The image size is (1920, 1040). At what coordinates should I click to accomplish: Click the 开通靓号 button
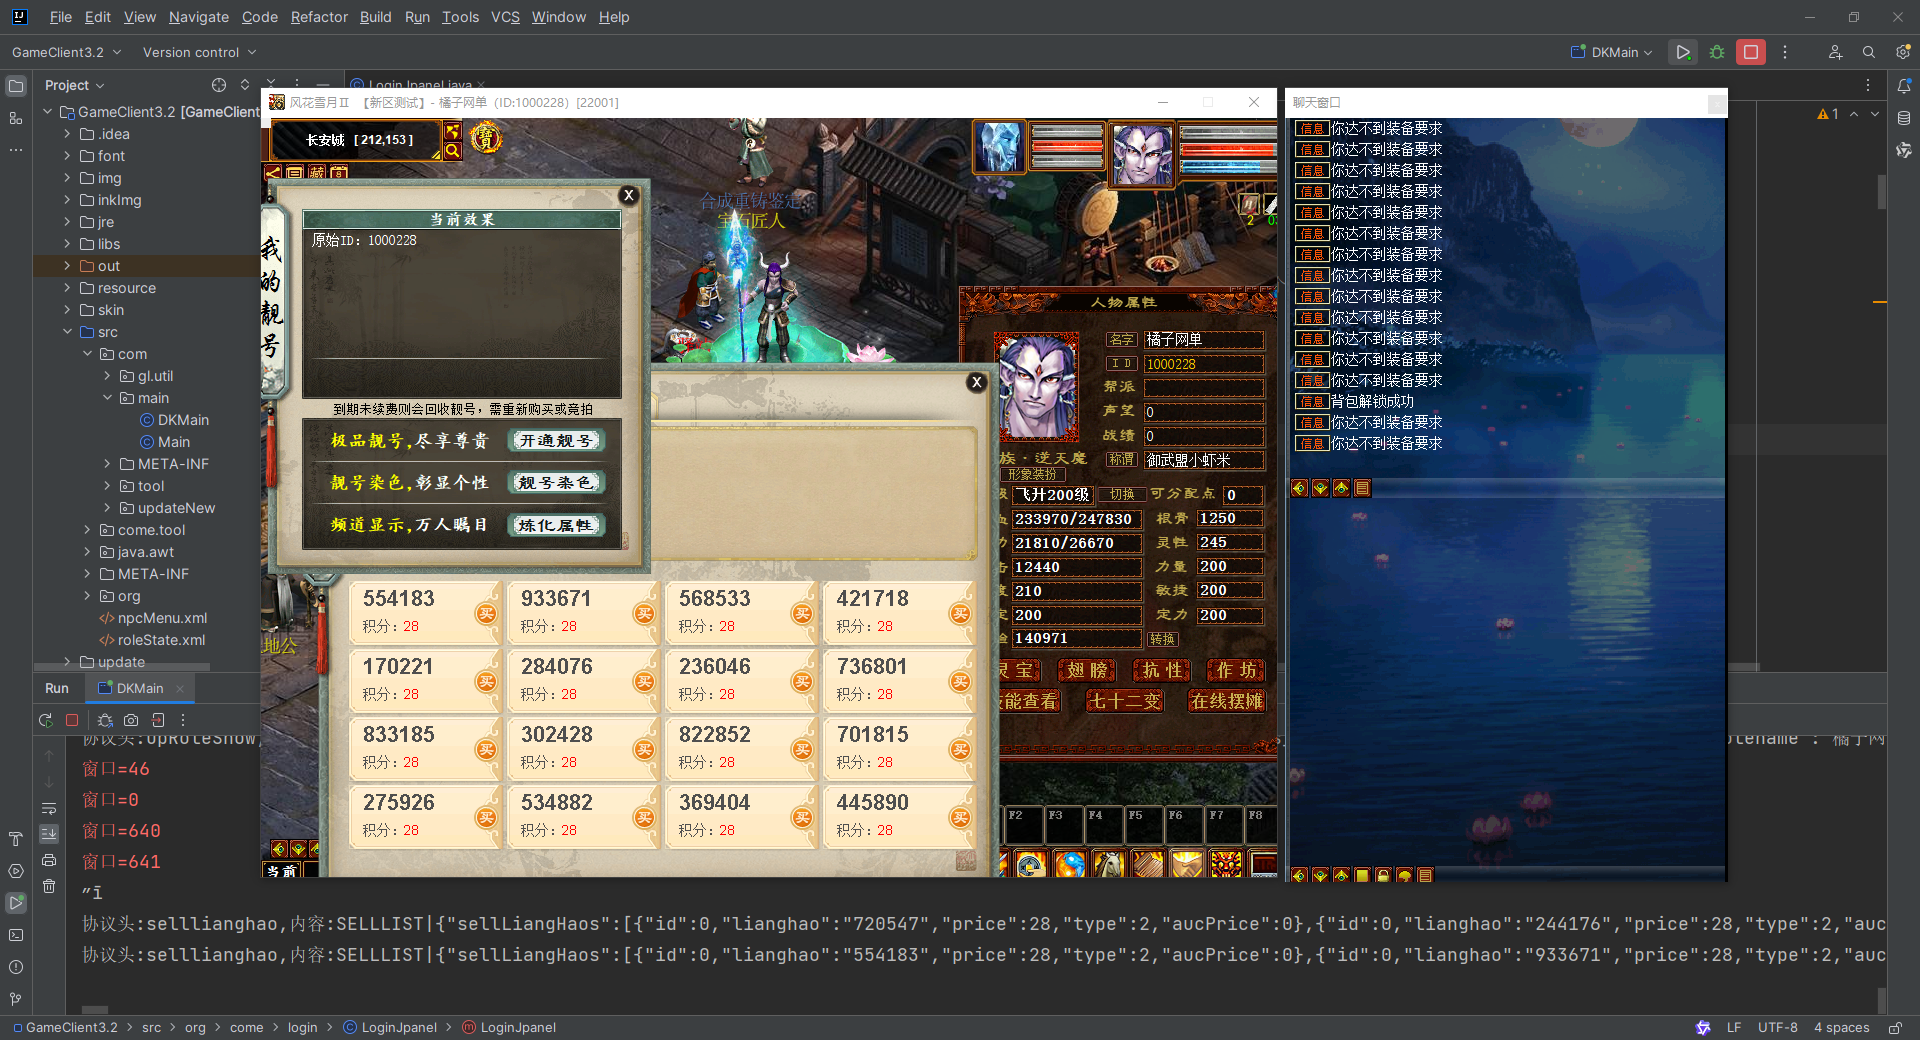click(x=556, y=440)
